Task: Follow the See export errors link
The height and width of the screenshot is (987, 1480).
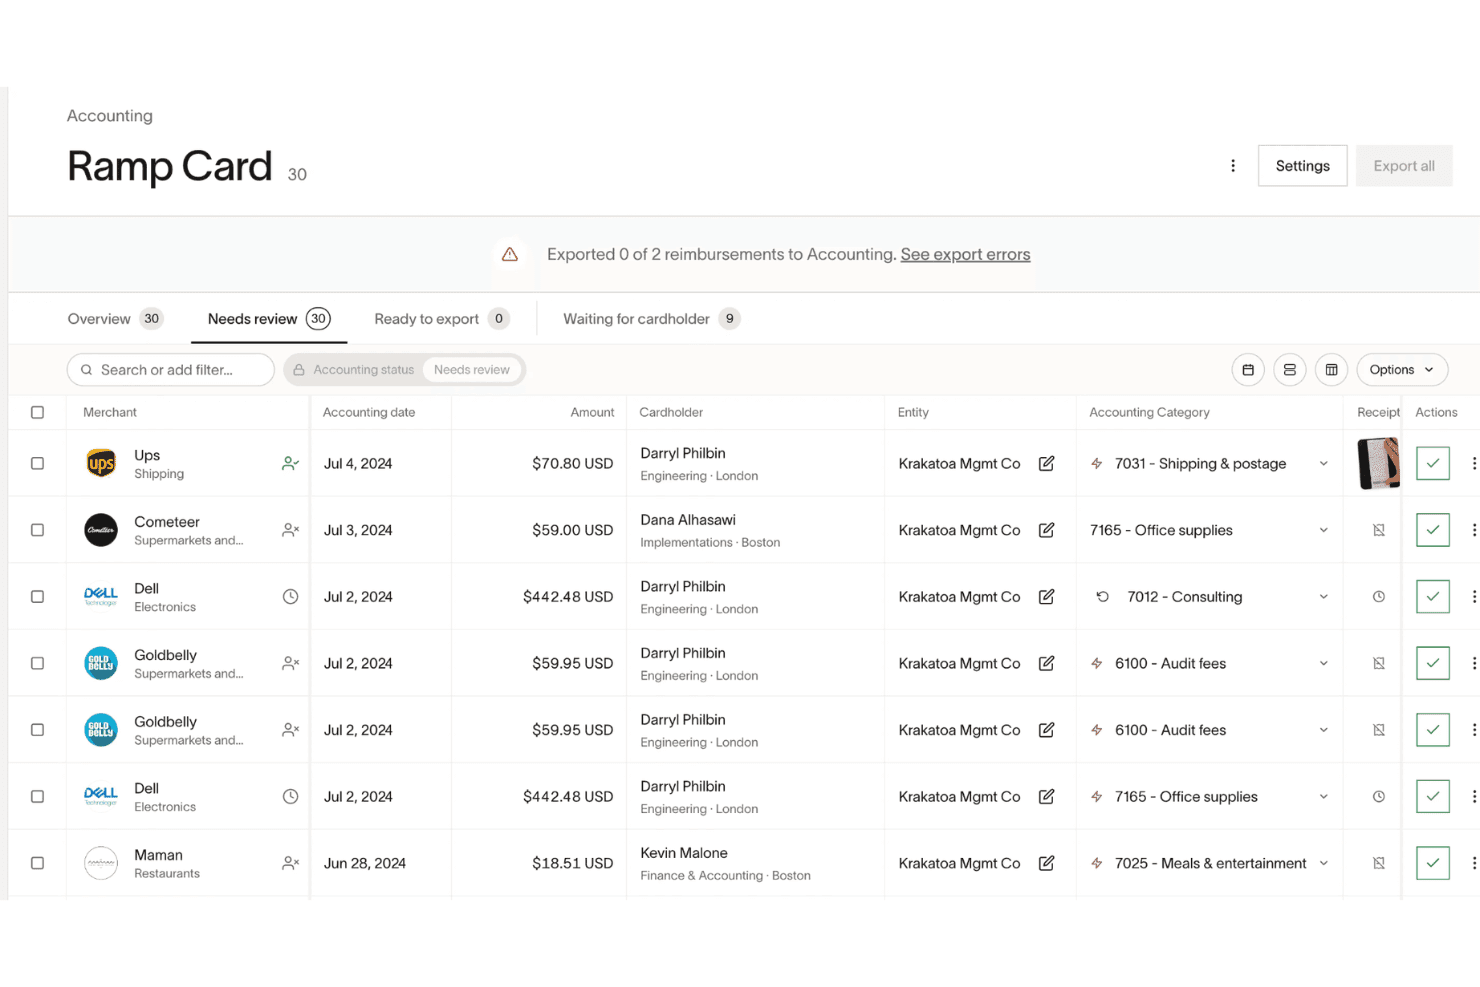Action: (x=965, y=255)
